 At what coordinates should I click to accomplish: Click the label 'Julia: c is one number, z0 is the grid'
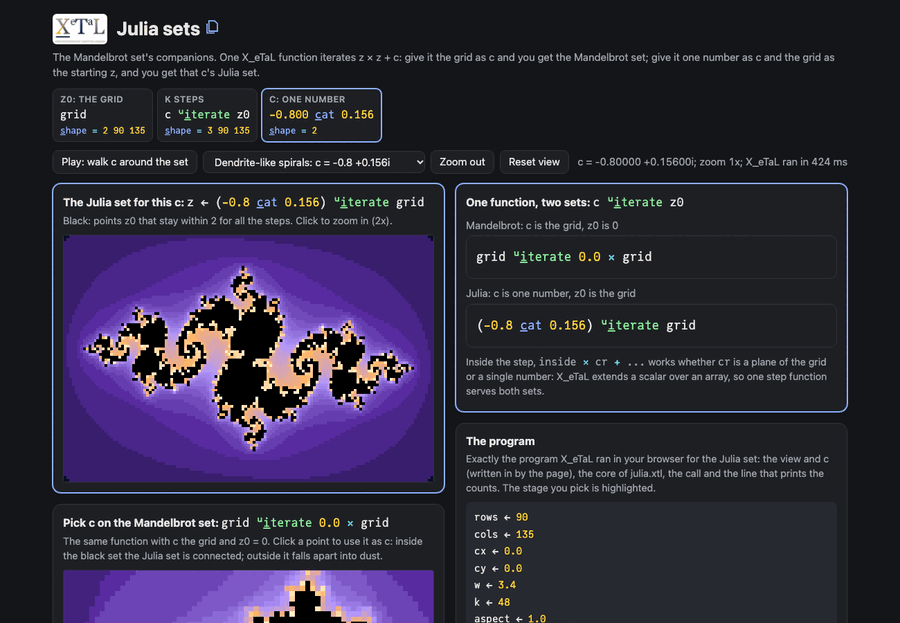(550, 293)
